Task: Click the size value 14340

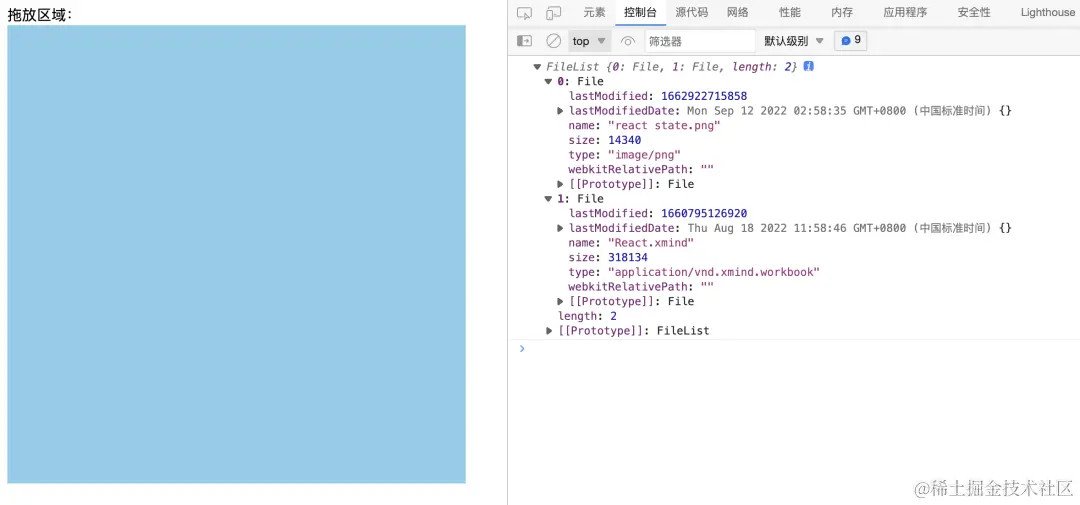Action: 625,140
